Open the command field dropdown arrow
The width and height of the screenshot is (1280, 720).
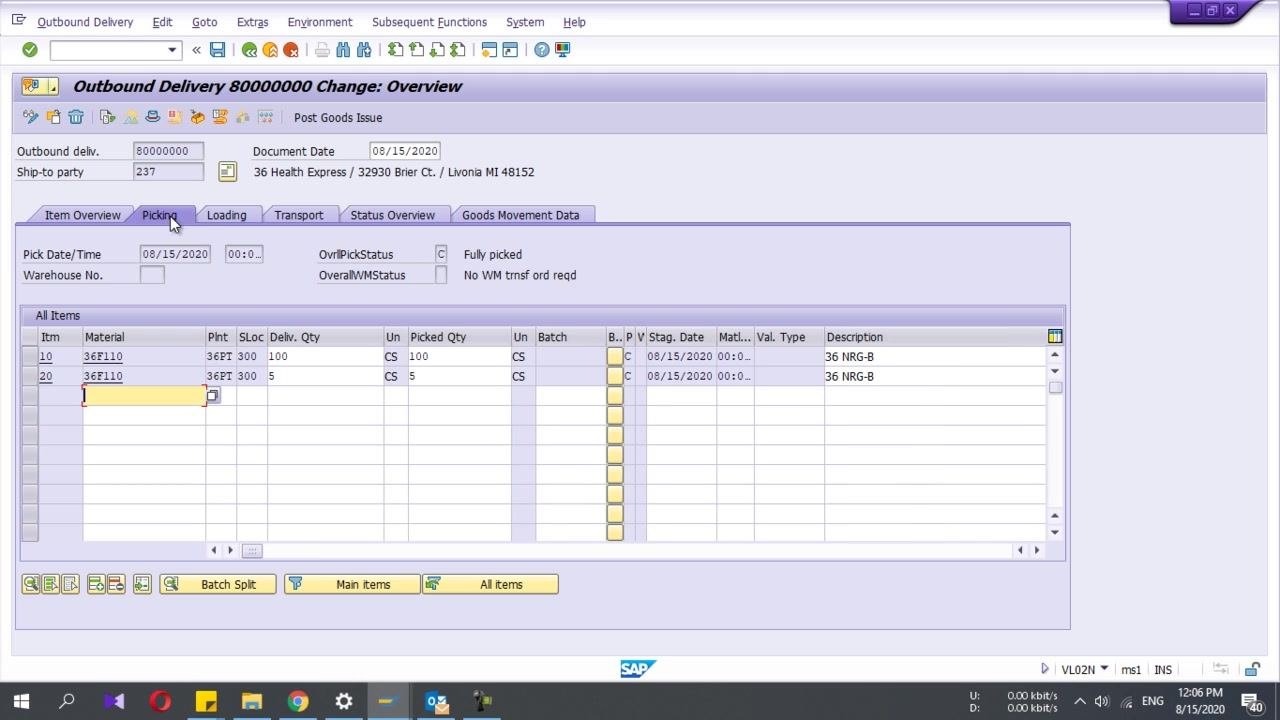click(172, 50)
